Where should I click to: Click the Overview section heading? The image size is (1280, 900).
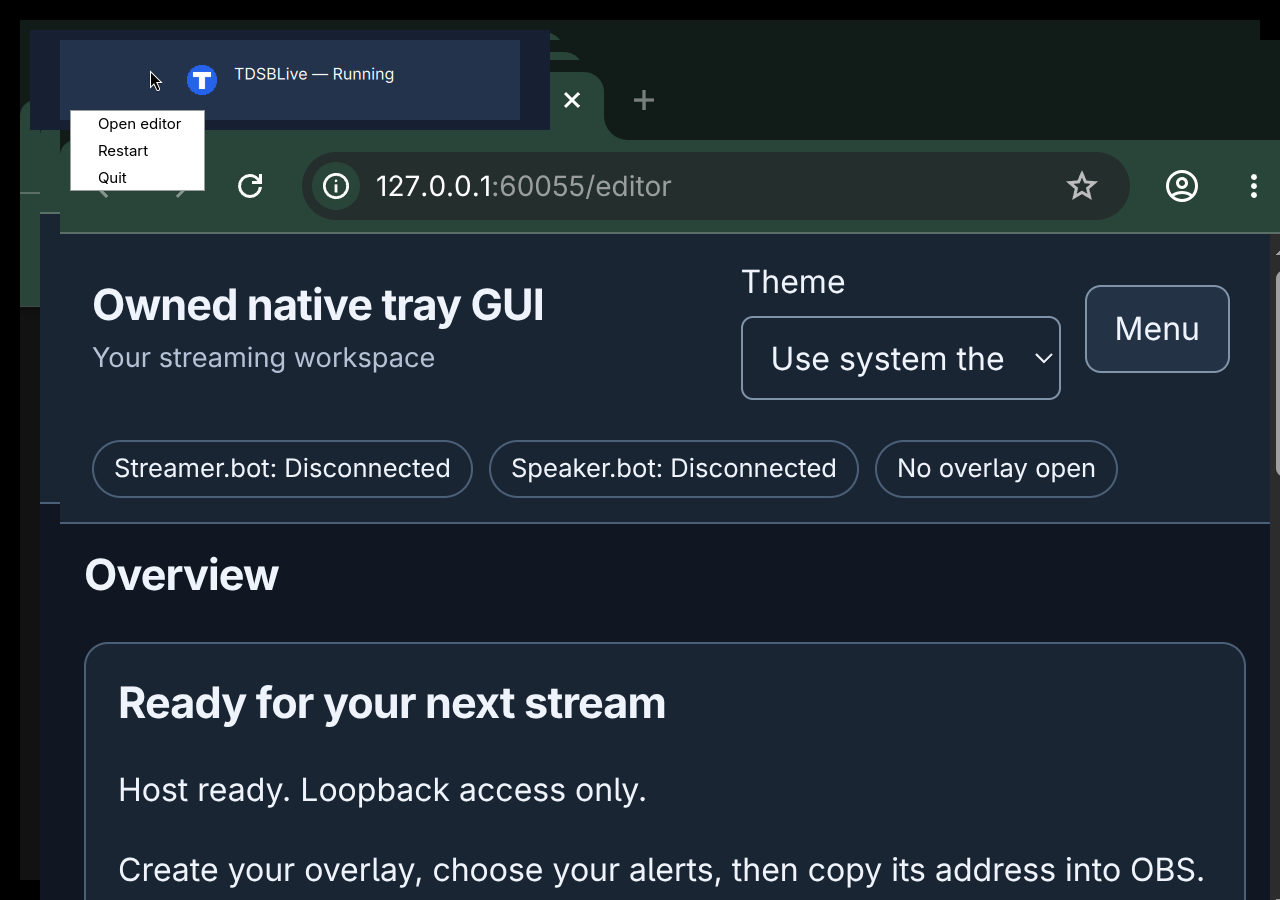[182, 575]
